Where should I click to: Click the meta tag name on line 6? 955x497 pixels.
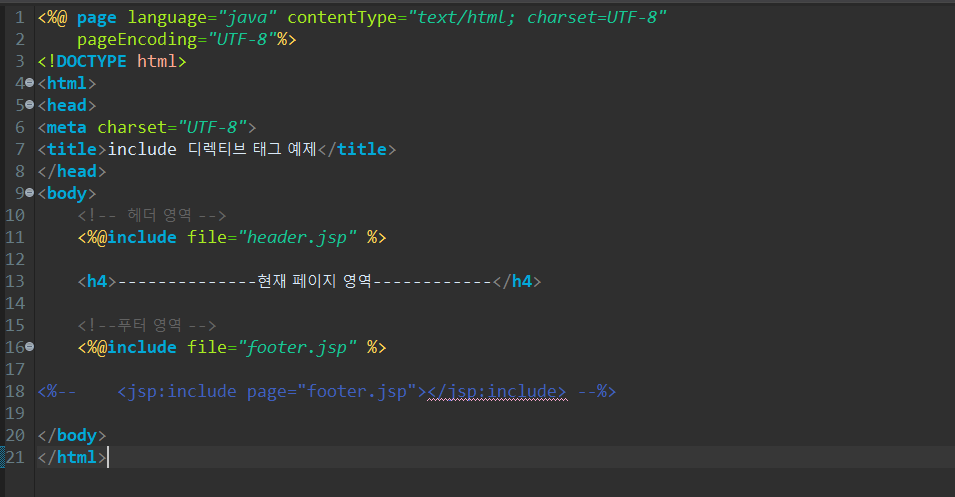pos(66,127)
